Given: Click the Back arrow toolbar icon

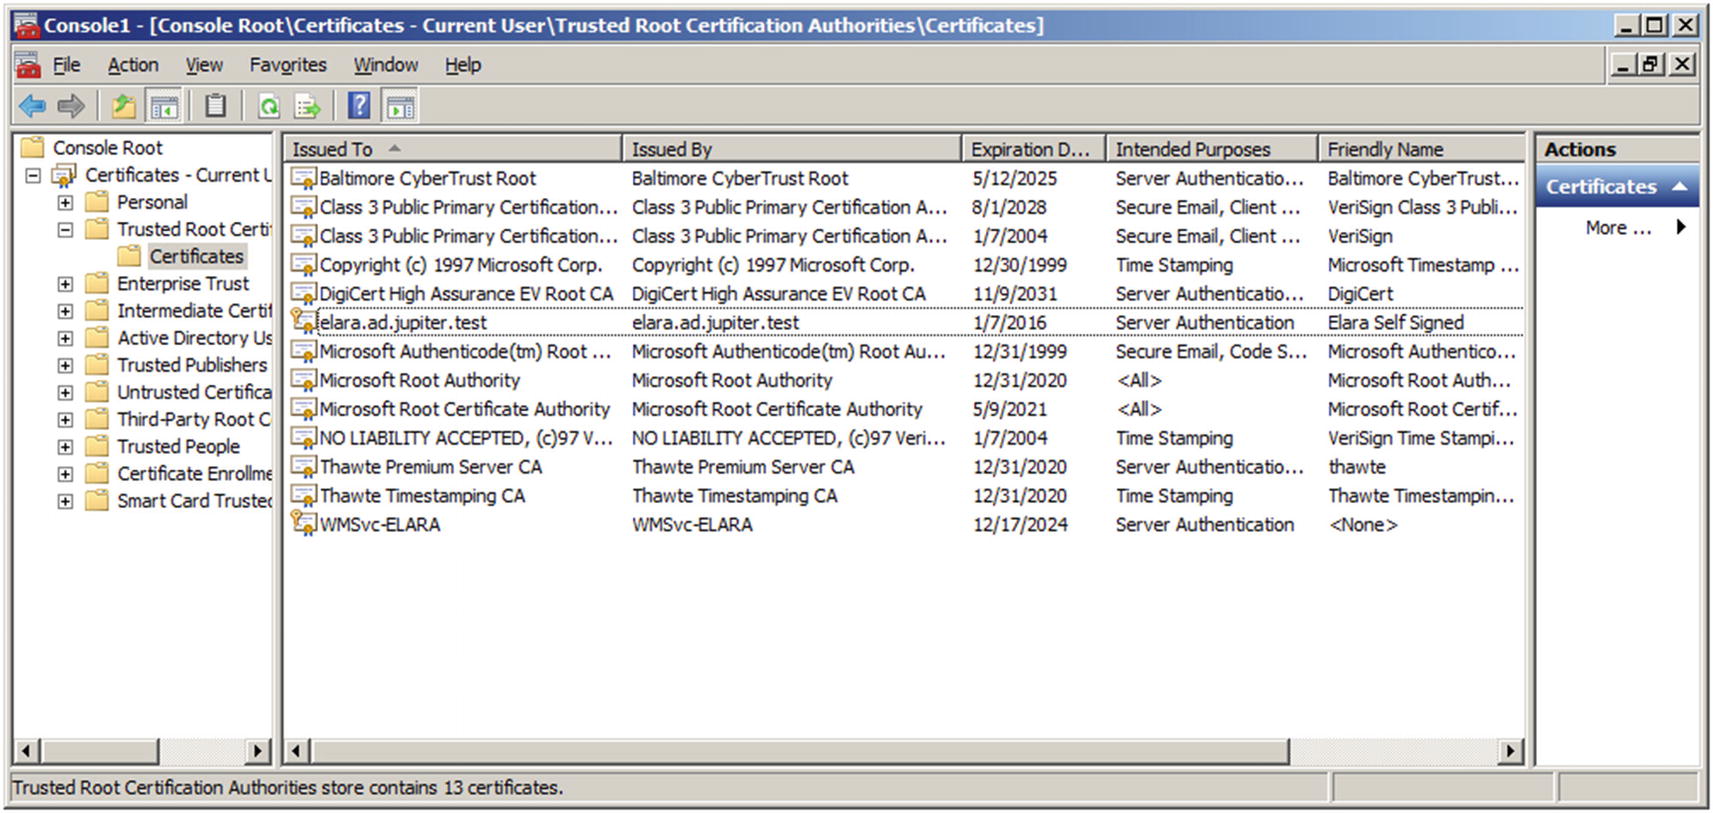Looking at the screenshot, I should [x=32, y=105].
